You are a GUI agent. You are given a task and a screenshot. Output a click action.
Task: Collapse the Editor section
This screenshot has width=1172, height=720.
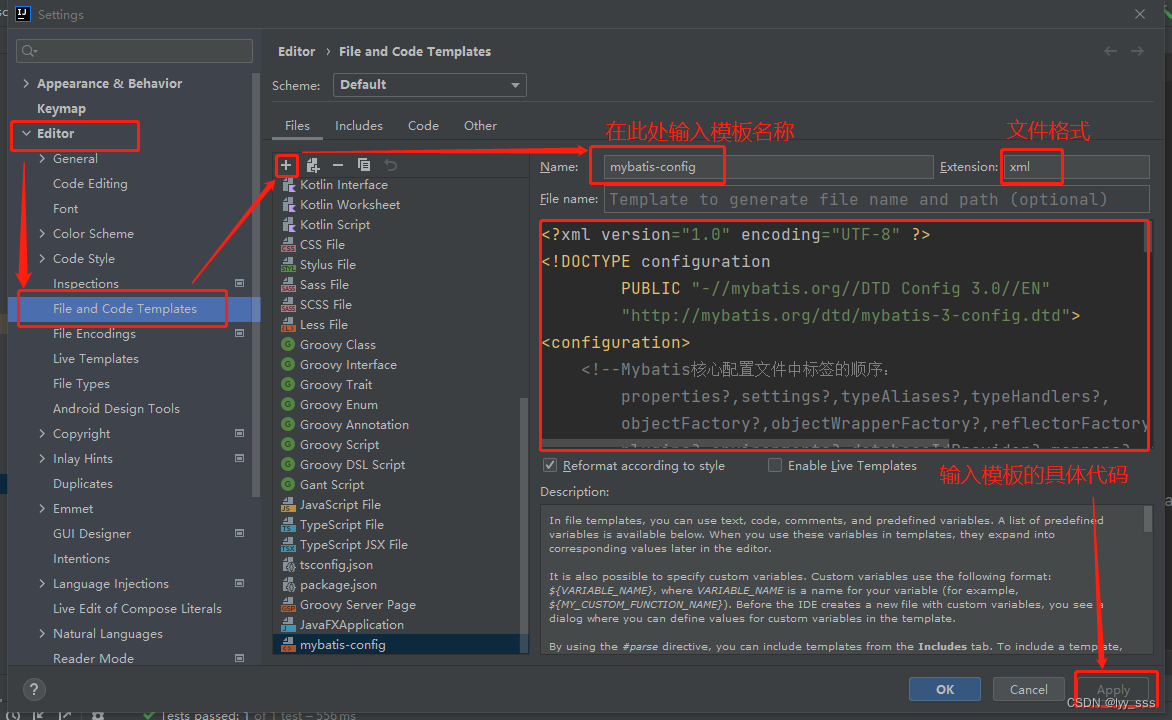(26, 133)
